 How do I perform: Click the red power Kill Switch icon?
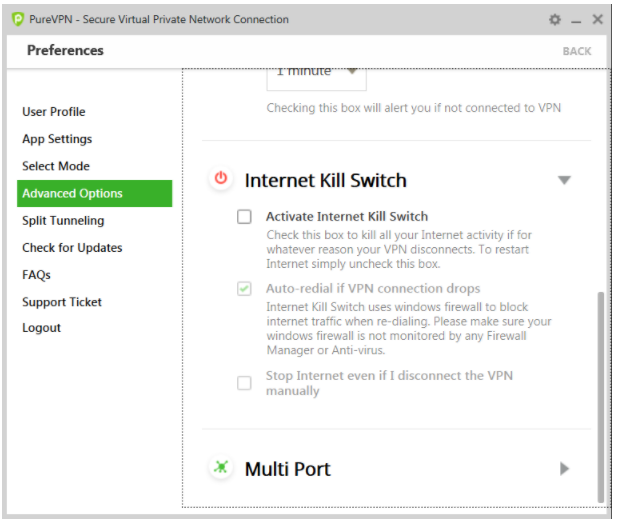pyautogui.click(x=221, y=178)
